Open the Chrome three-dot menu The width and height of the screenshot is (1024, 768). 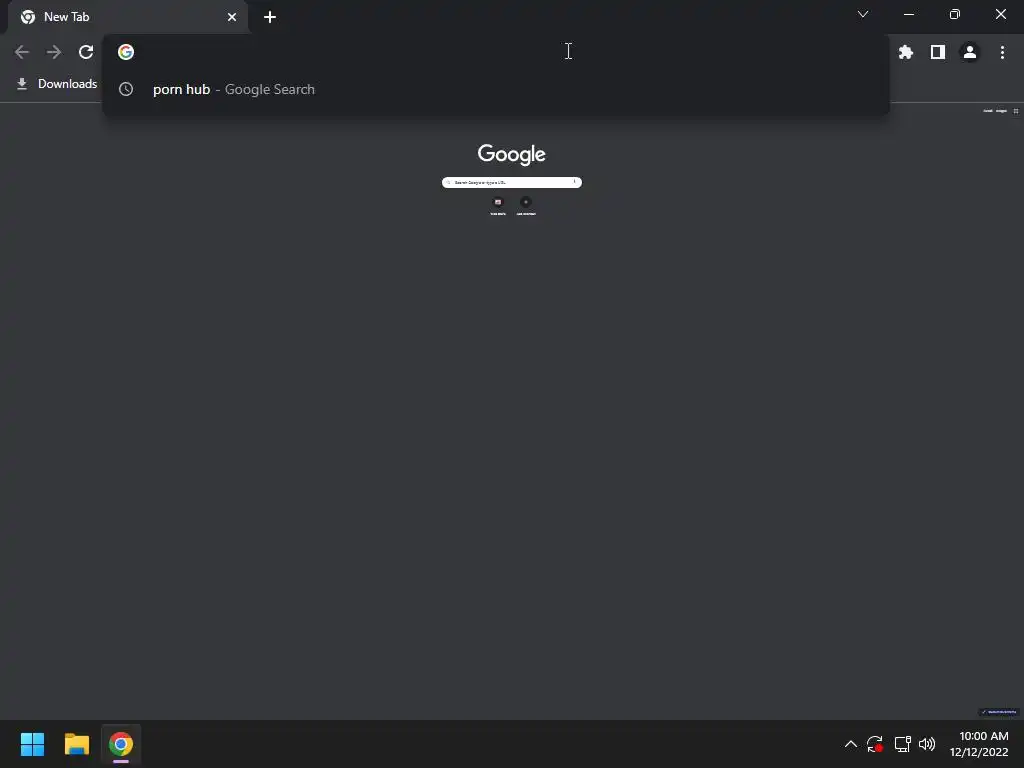(1002, 52)
